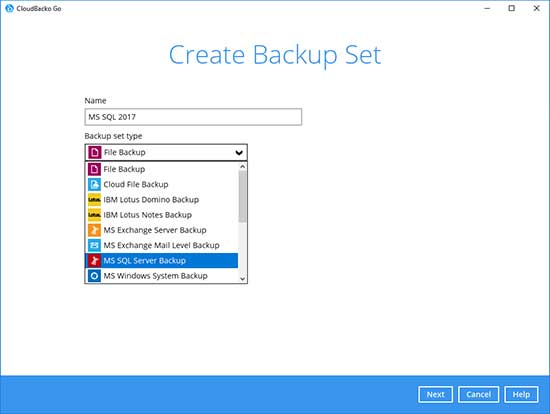Select MS SQL Server Backup option

pyautogui.click(x=162, y=261)
